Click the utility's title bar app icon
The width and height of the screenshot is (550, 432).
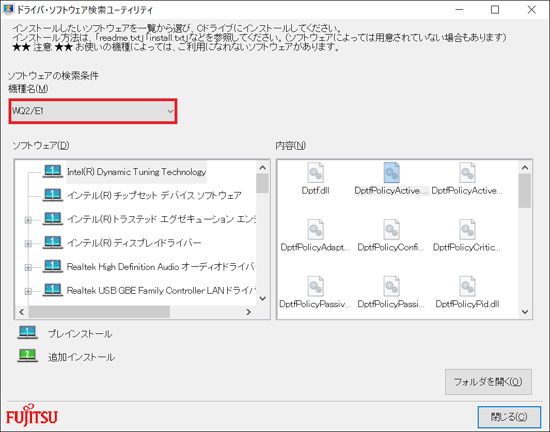coord(8,9)
